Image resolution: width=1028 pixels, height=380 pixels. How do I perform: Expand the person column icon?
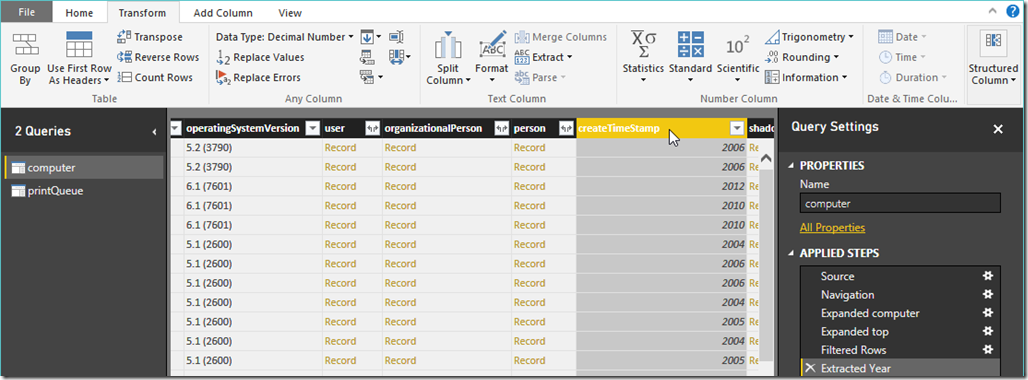point(566,128)
